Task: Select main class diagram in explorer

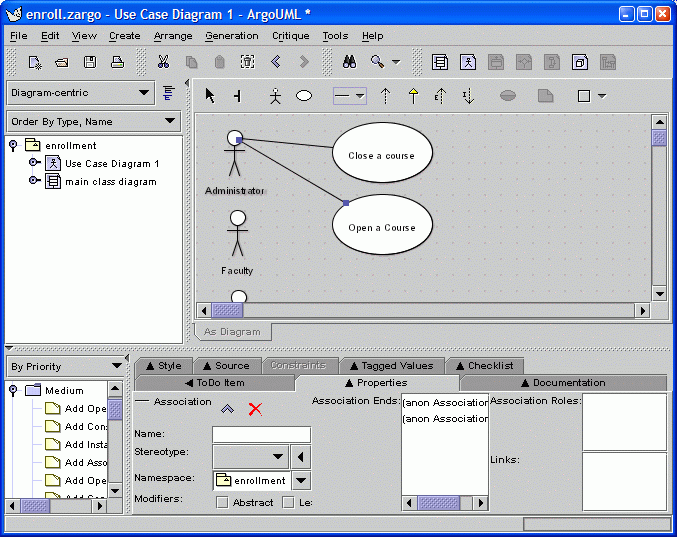Action: 111,182
